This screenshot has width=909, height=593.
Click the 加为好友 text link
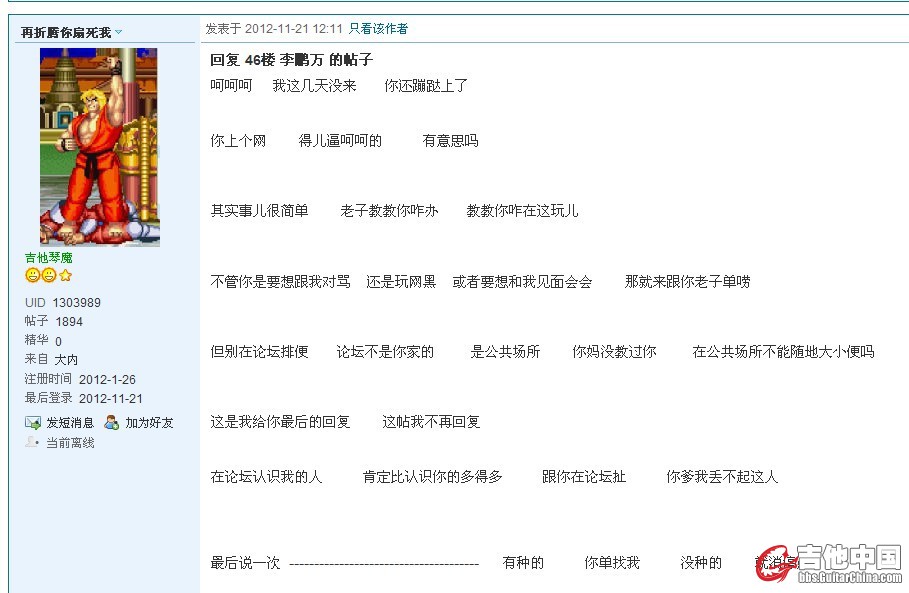(149, 423)
